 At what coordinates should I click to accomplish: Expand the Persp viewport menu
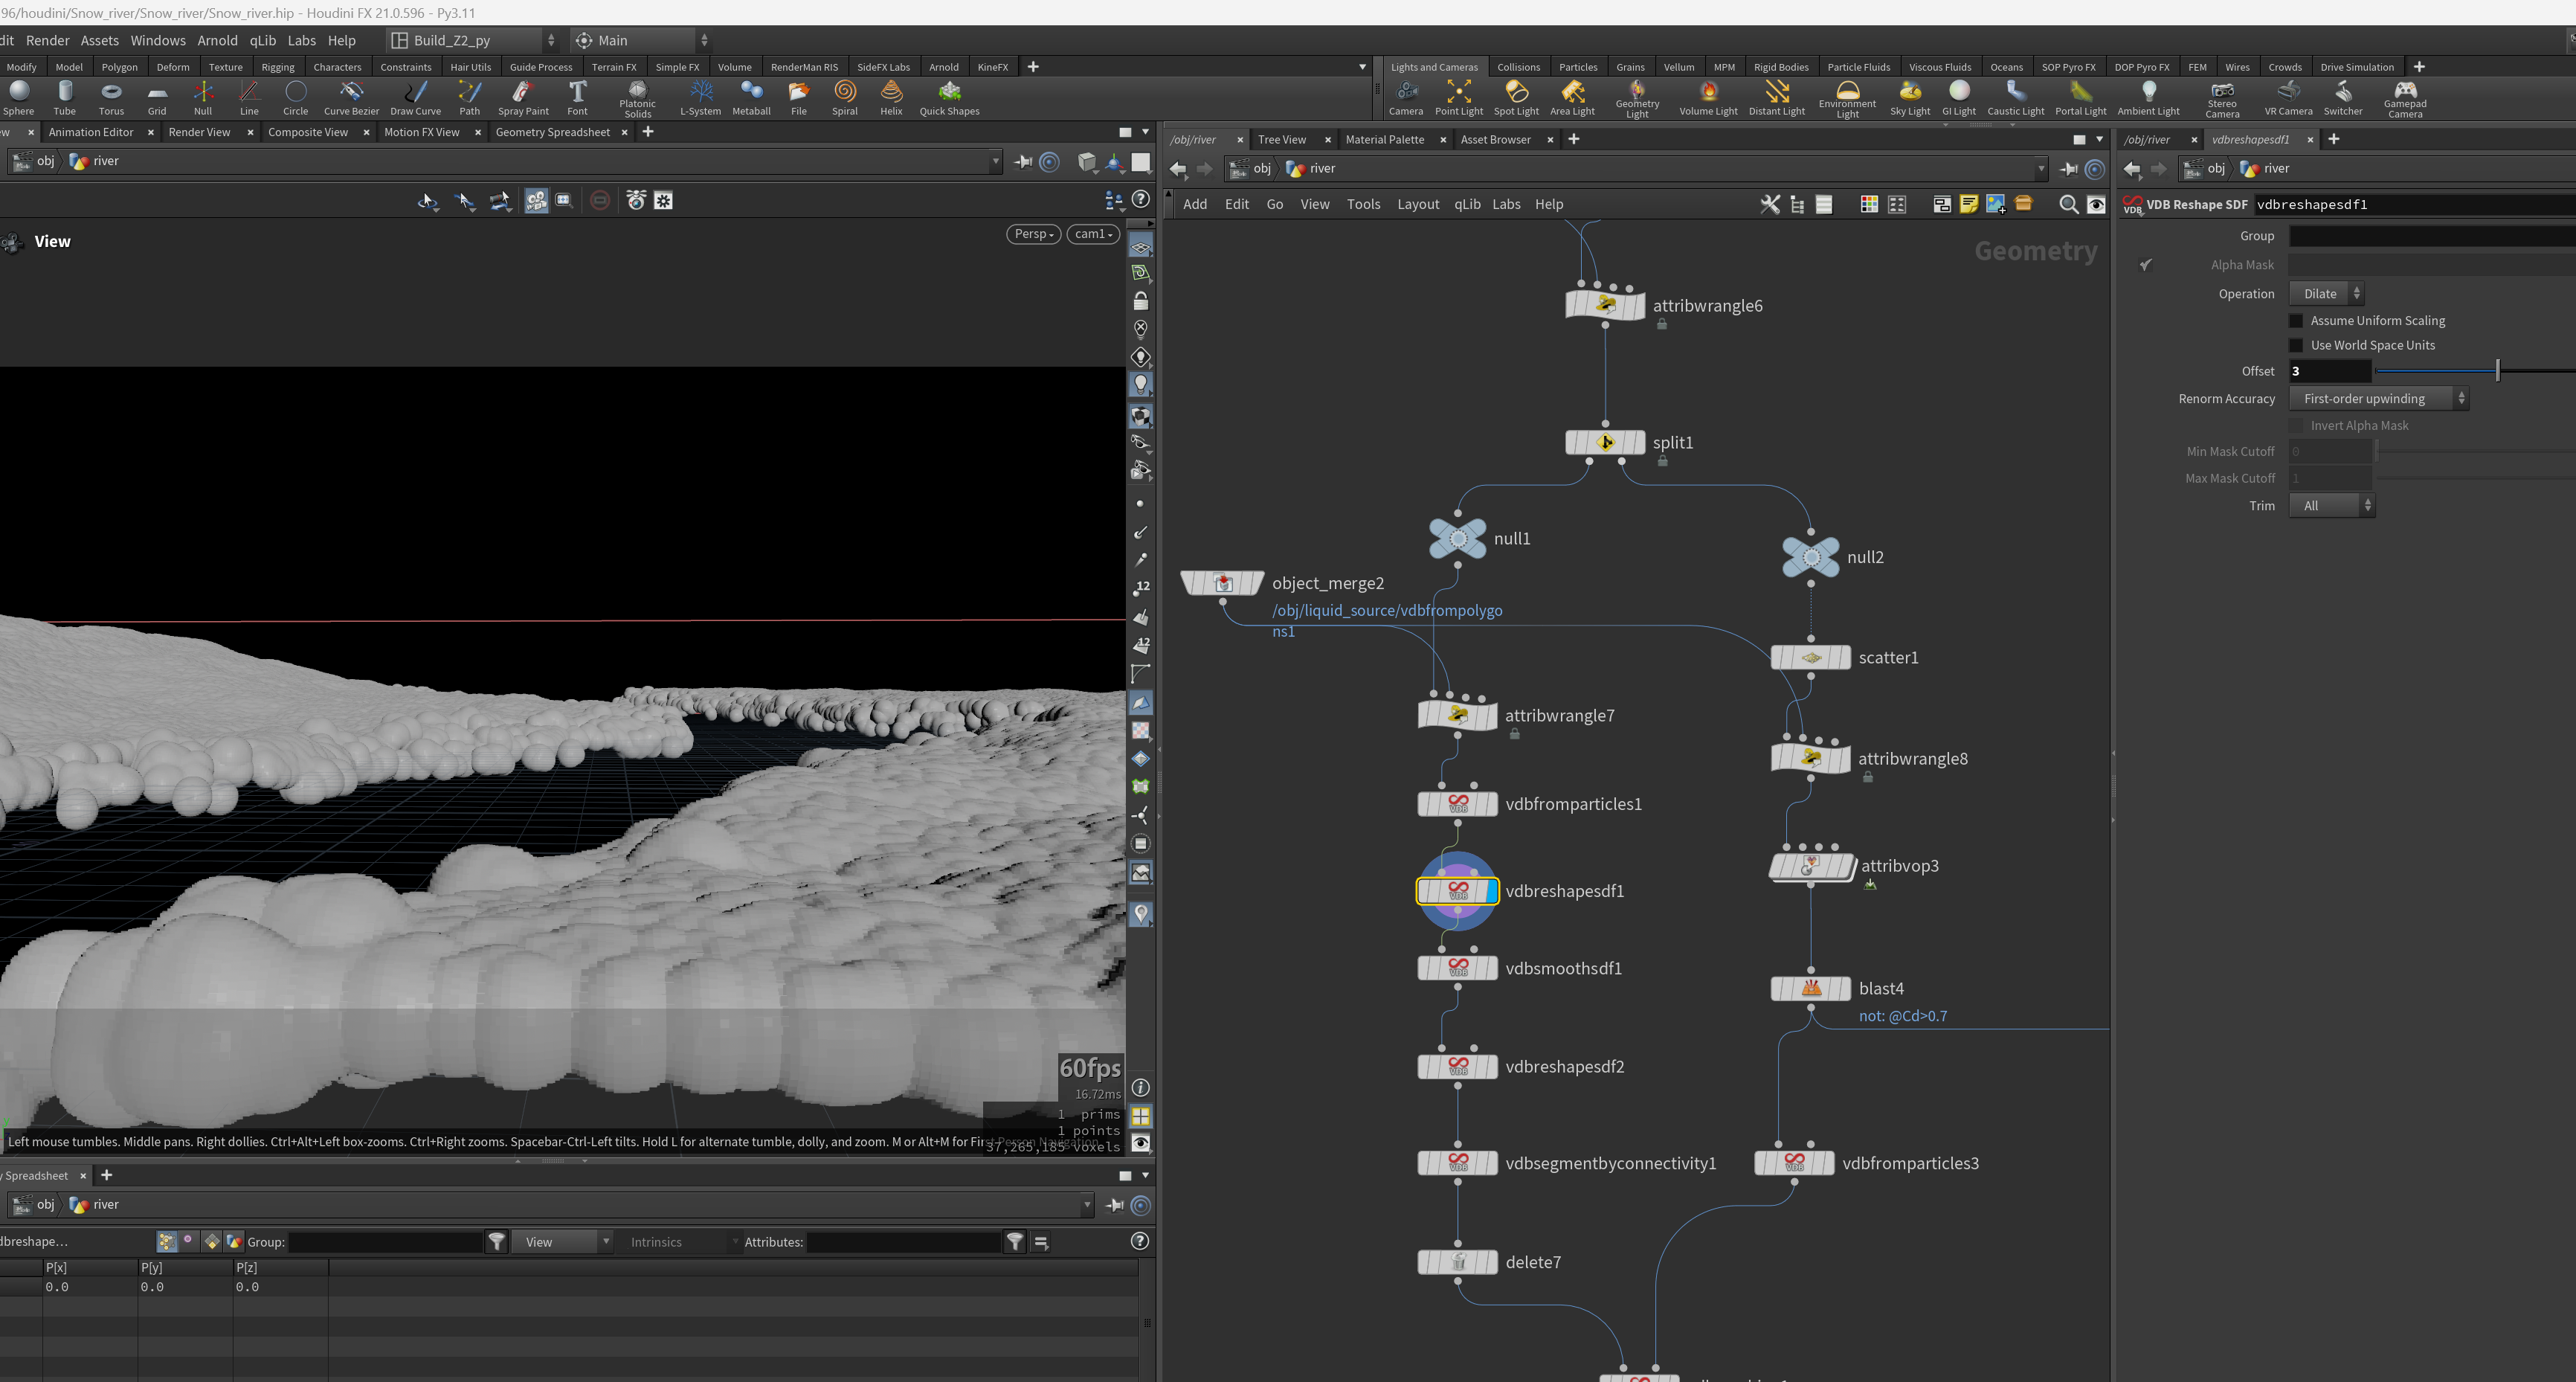click(x=1033, y=234)
